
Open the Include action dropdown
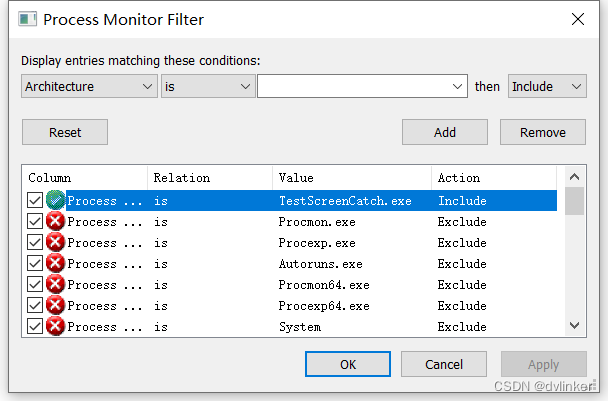(546, 87)
